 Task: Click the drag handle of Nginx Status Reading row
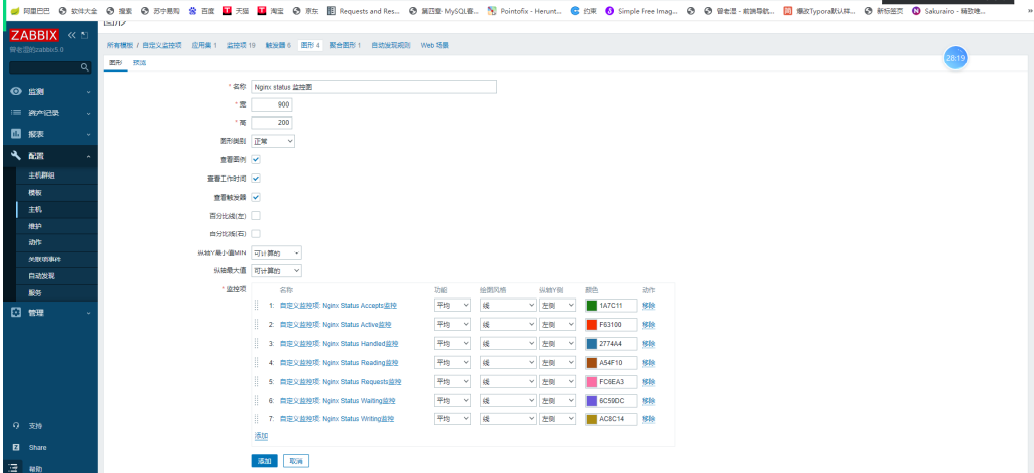(x=257, y=362)
